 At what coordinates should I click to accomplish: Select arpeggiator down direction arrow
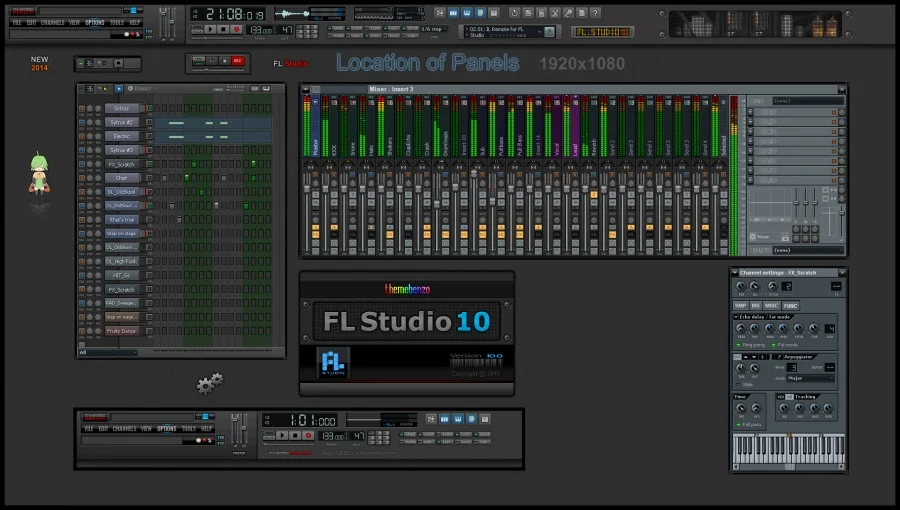pos(754,357)
